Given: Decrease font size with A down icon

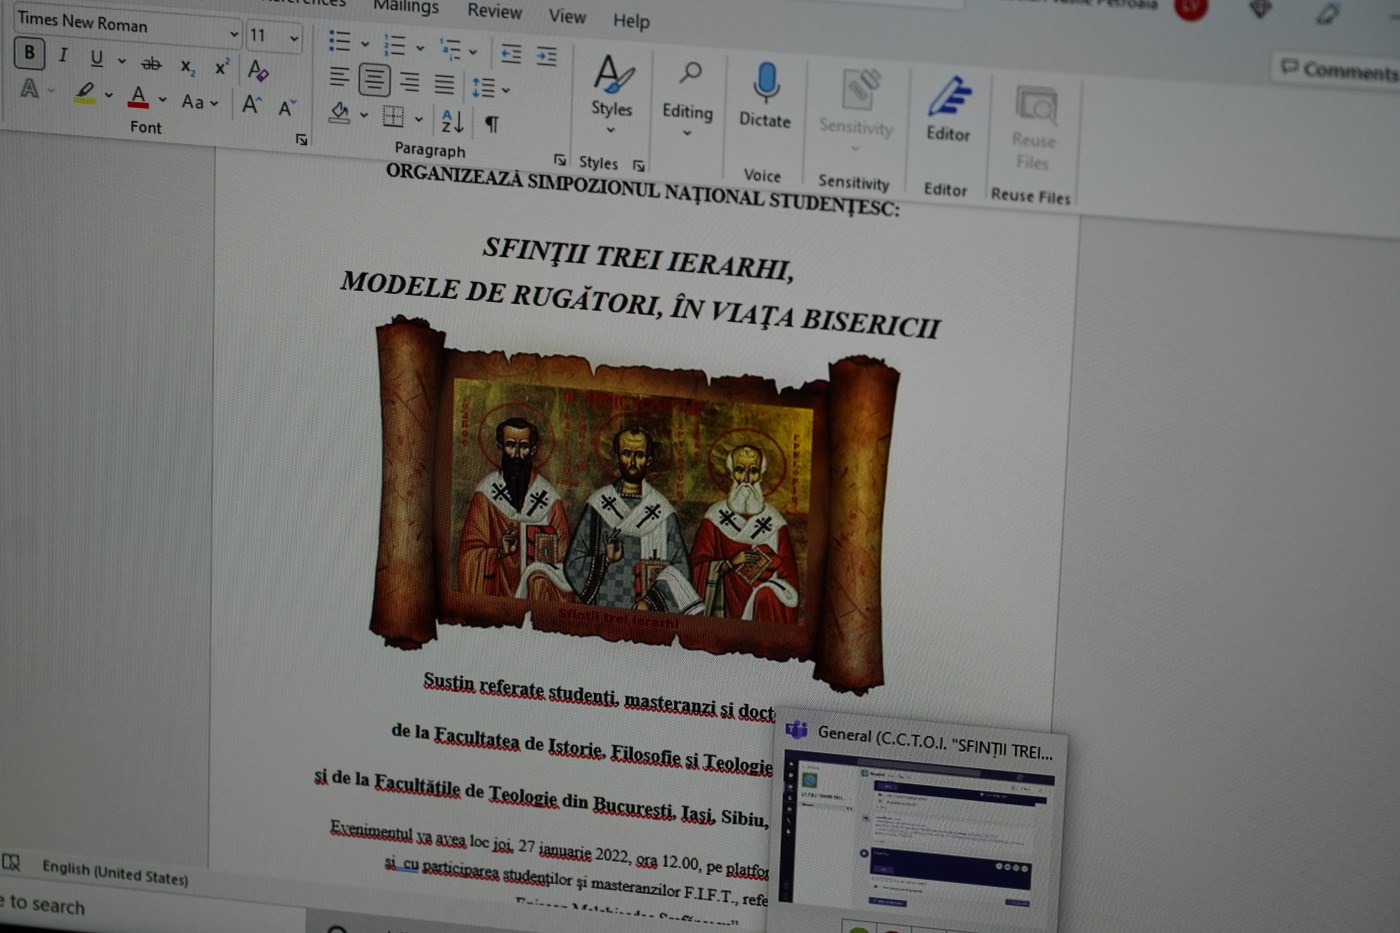Looking at the screenshot, I should coord(286,106).
